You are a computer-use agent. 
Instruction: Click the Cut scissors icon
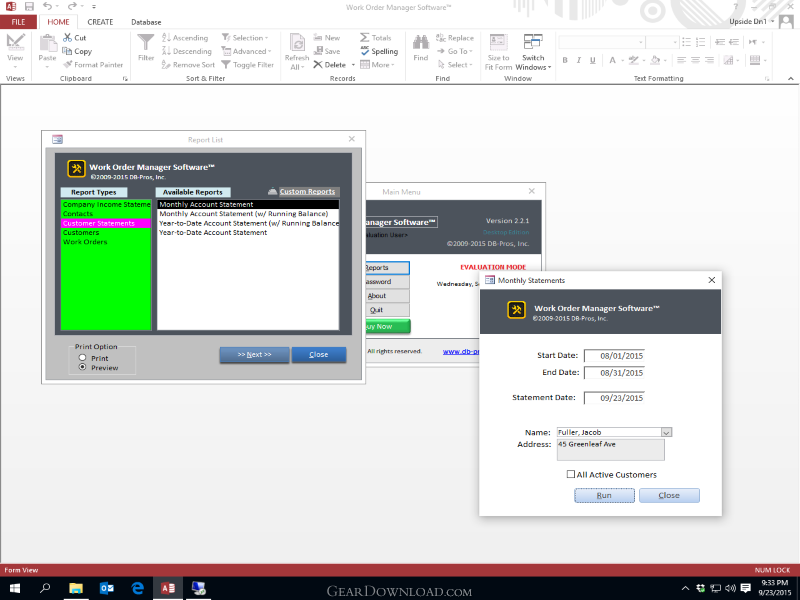point(67,37)
